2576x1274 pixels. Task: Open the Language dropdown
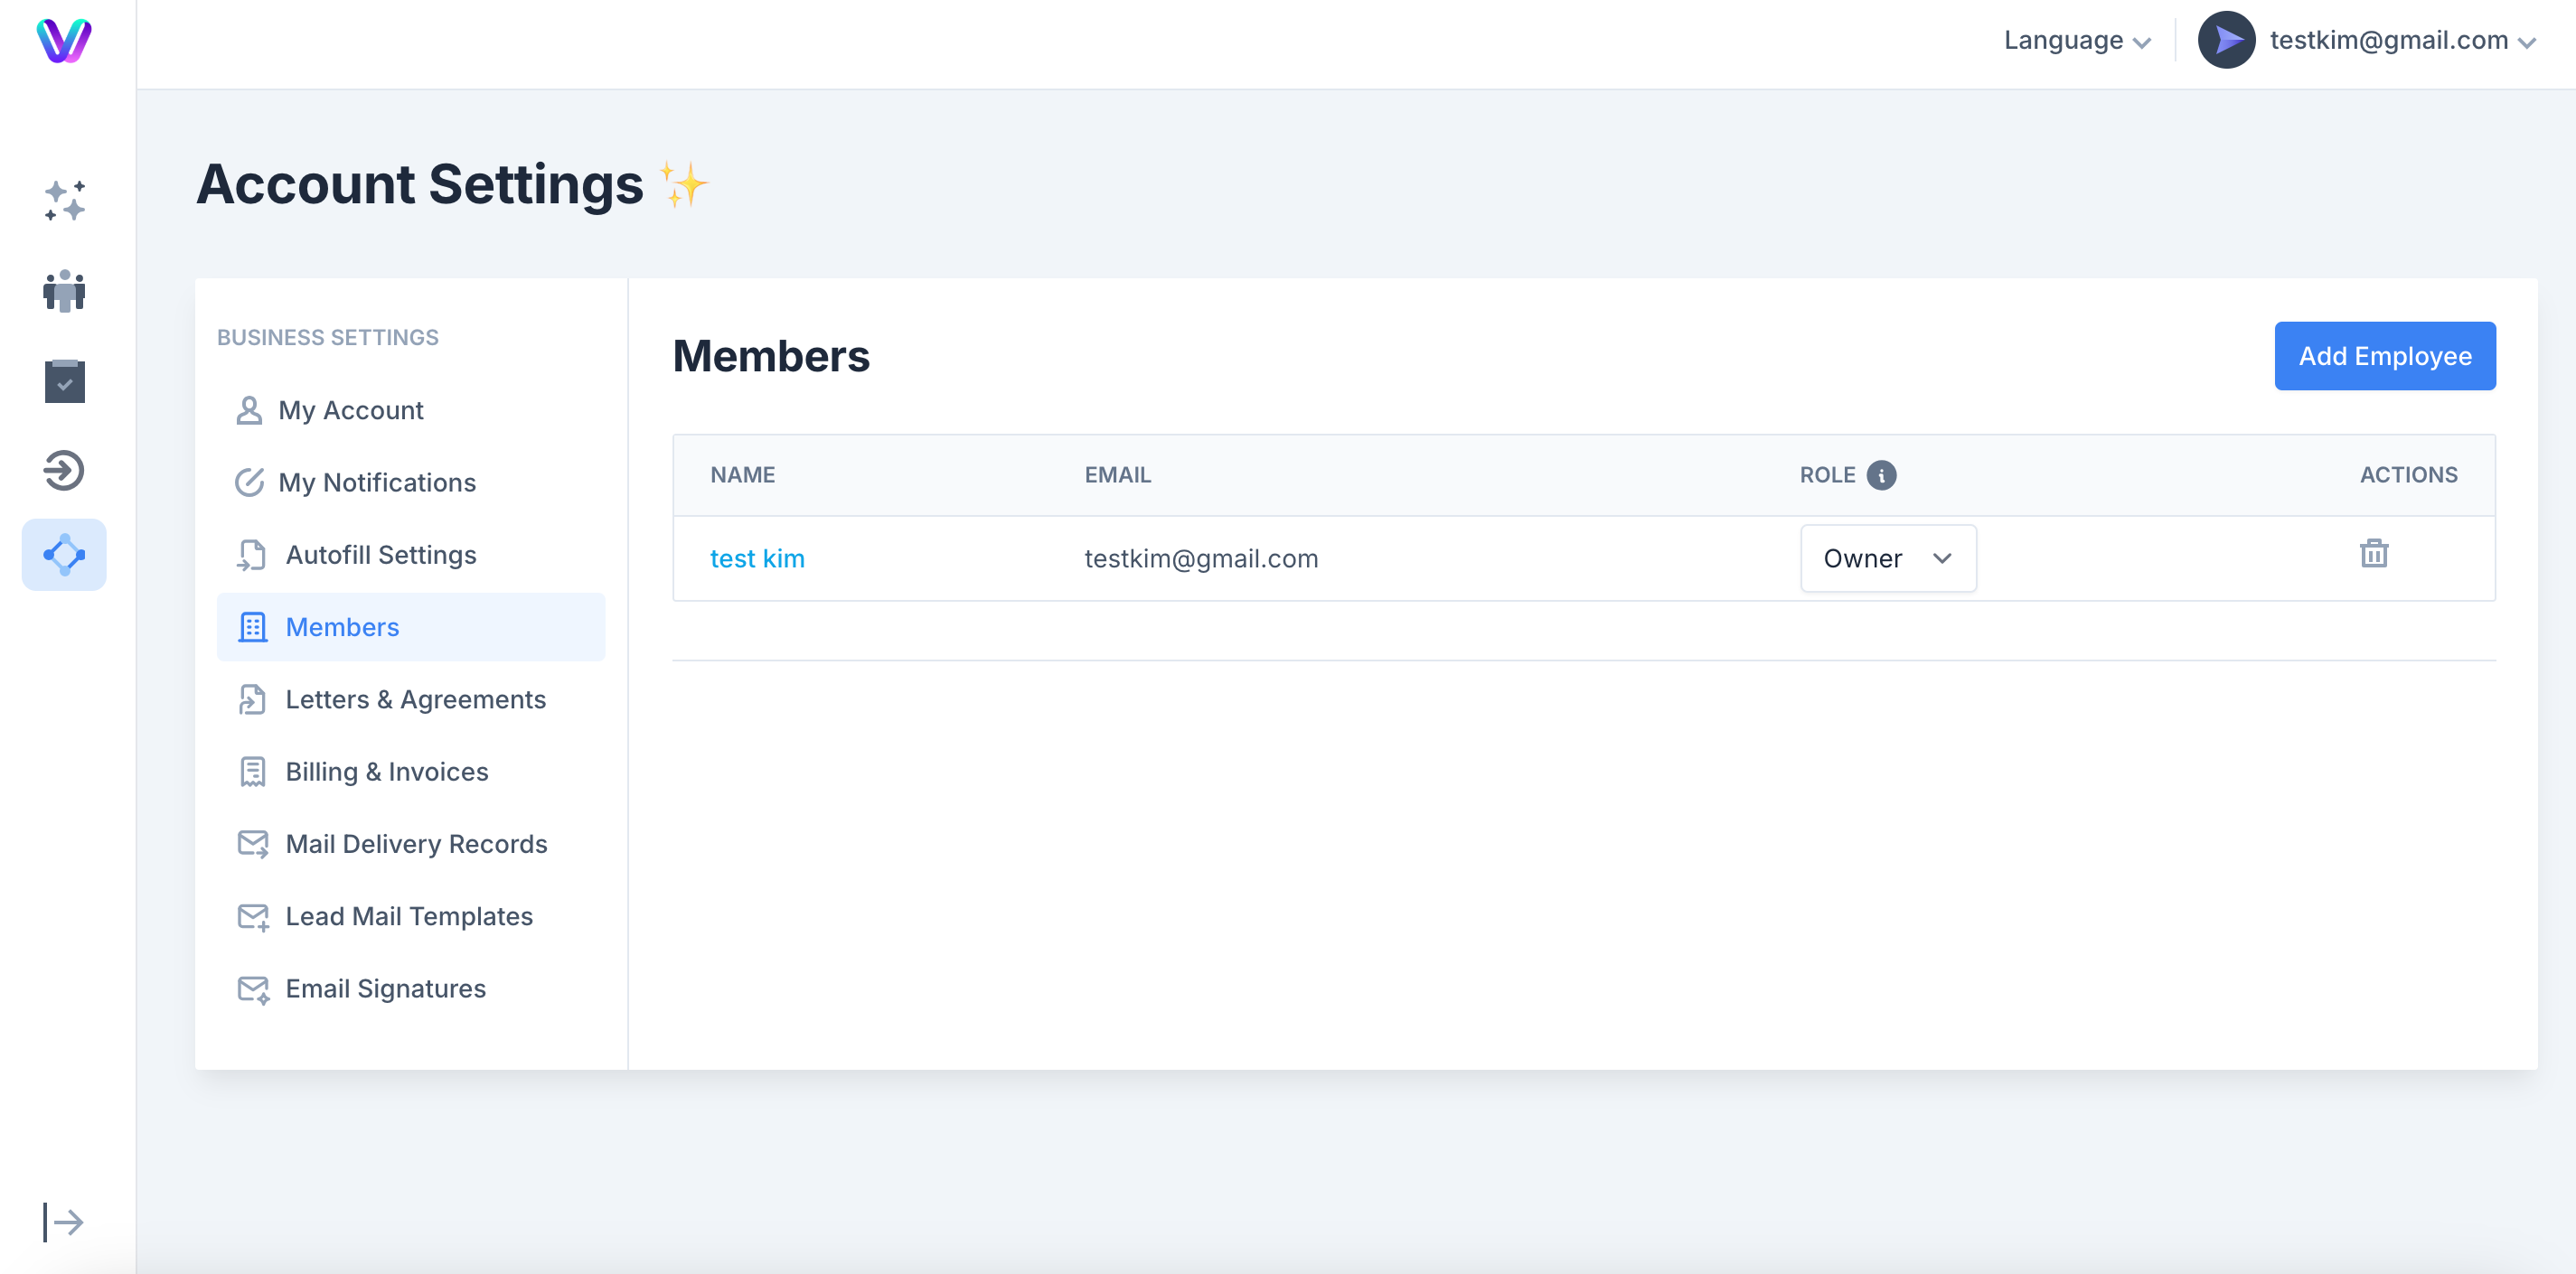pyautogui.click(x=2077, y=41)
